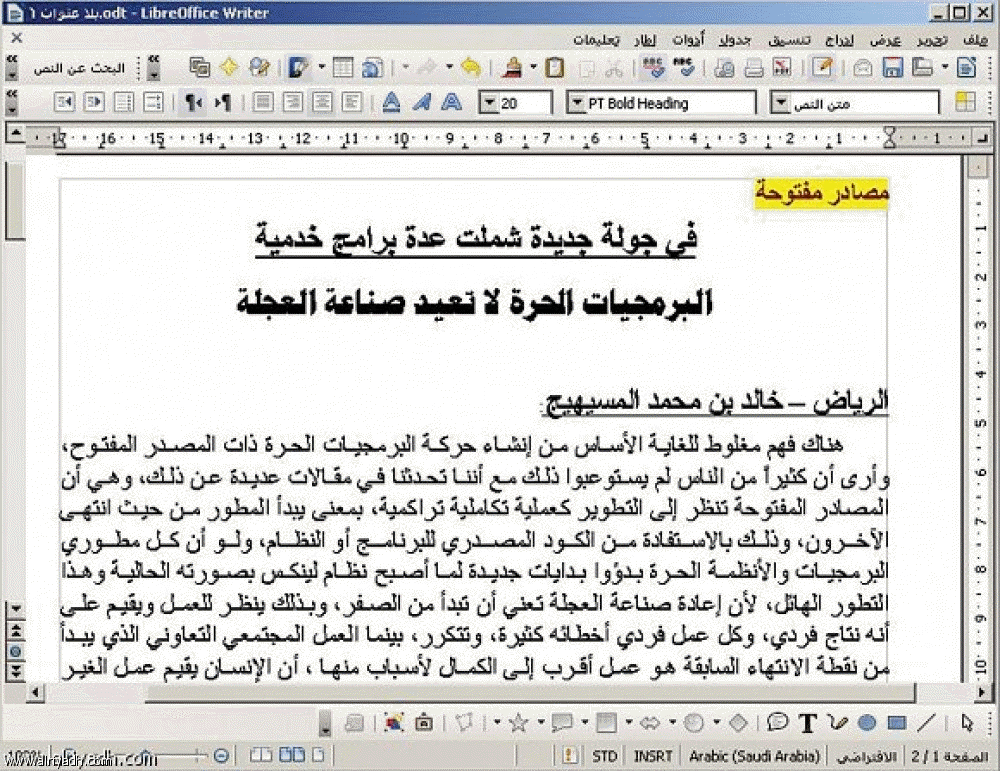Click the search text field
Image resolution: width=1000 pixels, height=771 pixels.
(79, 68)
